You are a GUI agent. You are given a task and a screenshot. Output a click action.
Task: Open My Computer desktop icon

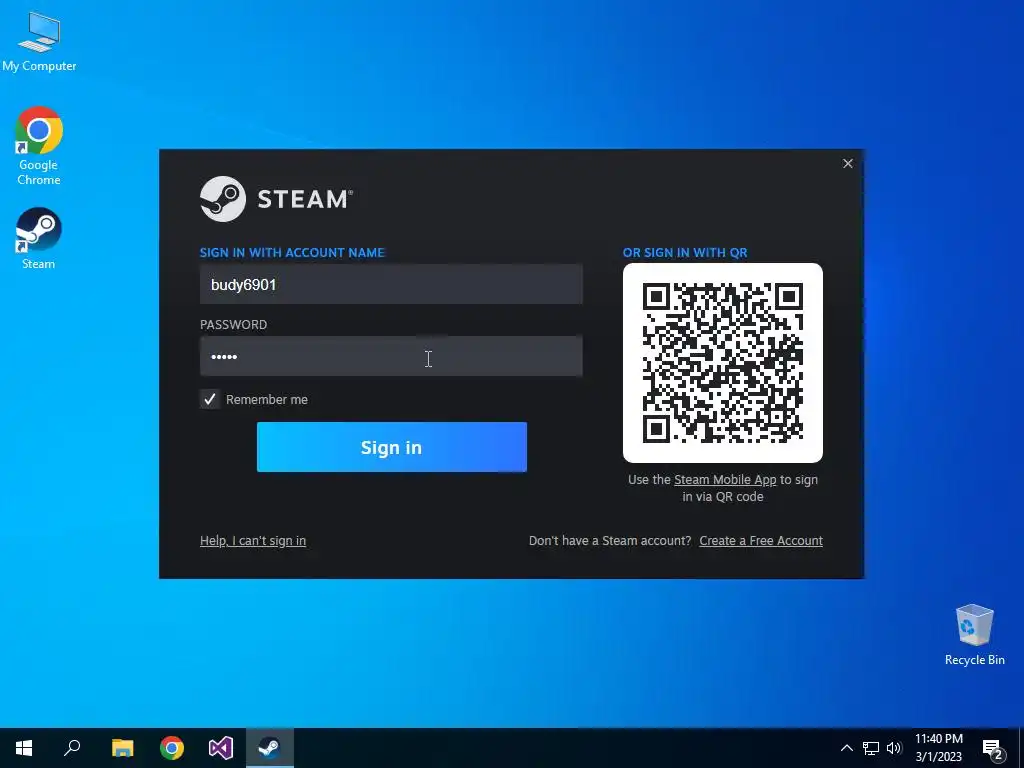point(39,42)
